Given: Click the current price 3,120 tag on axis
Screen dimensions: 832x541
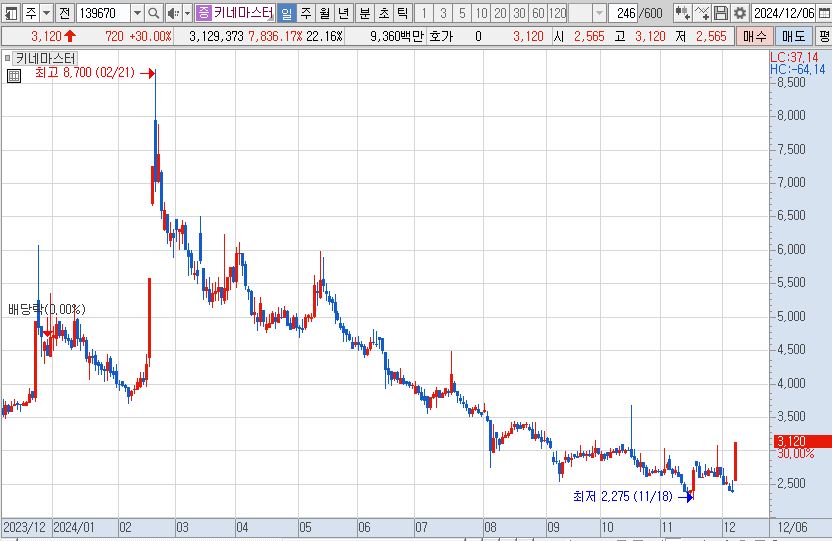Looking at the screenshot, I should click(x=802, y=441).
